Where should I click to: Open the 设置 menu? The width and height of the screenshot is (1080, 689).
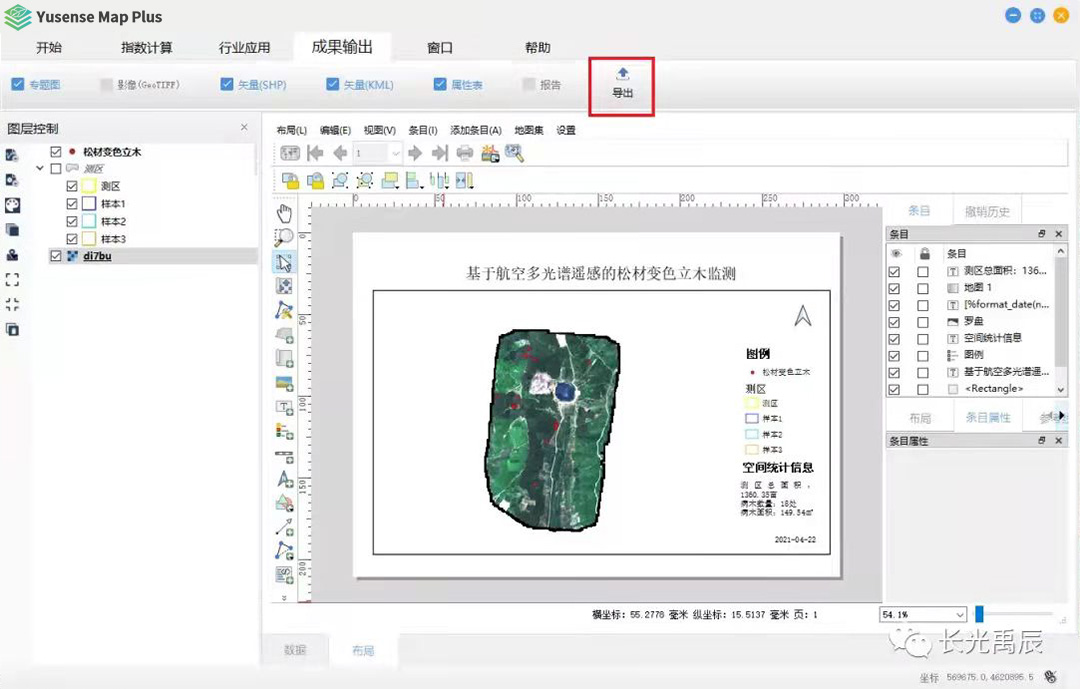point(566,130)
